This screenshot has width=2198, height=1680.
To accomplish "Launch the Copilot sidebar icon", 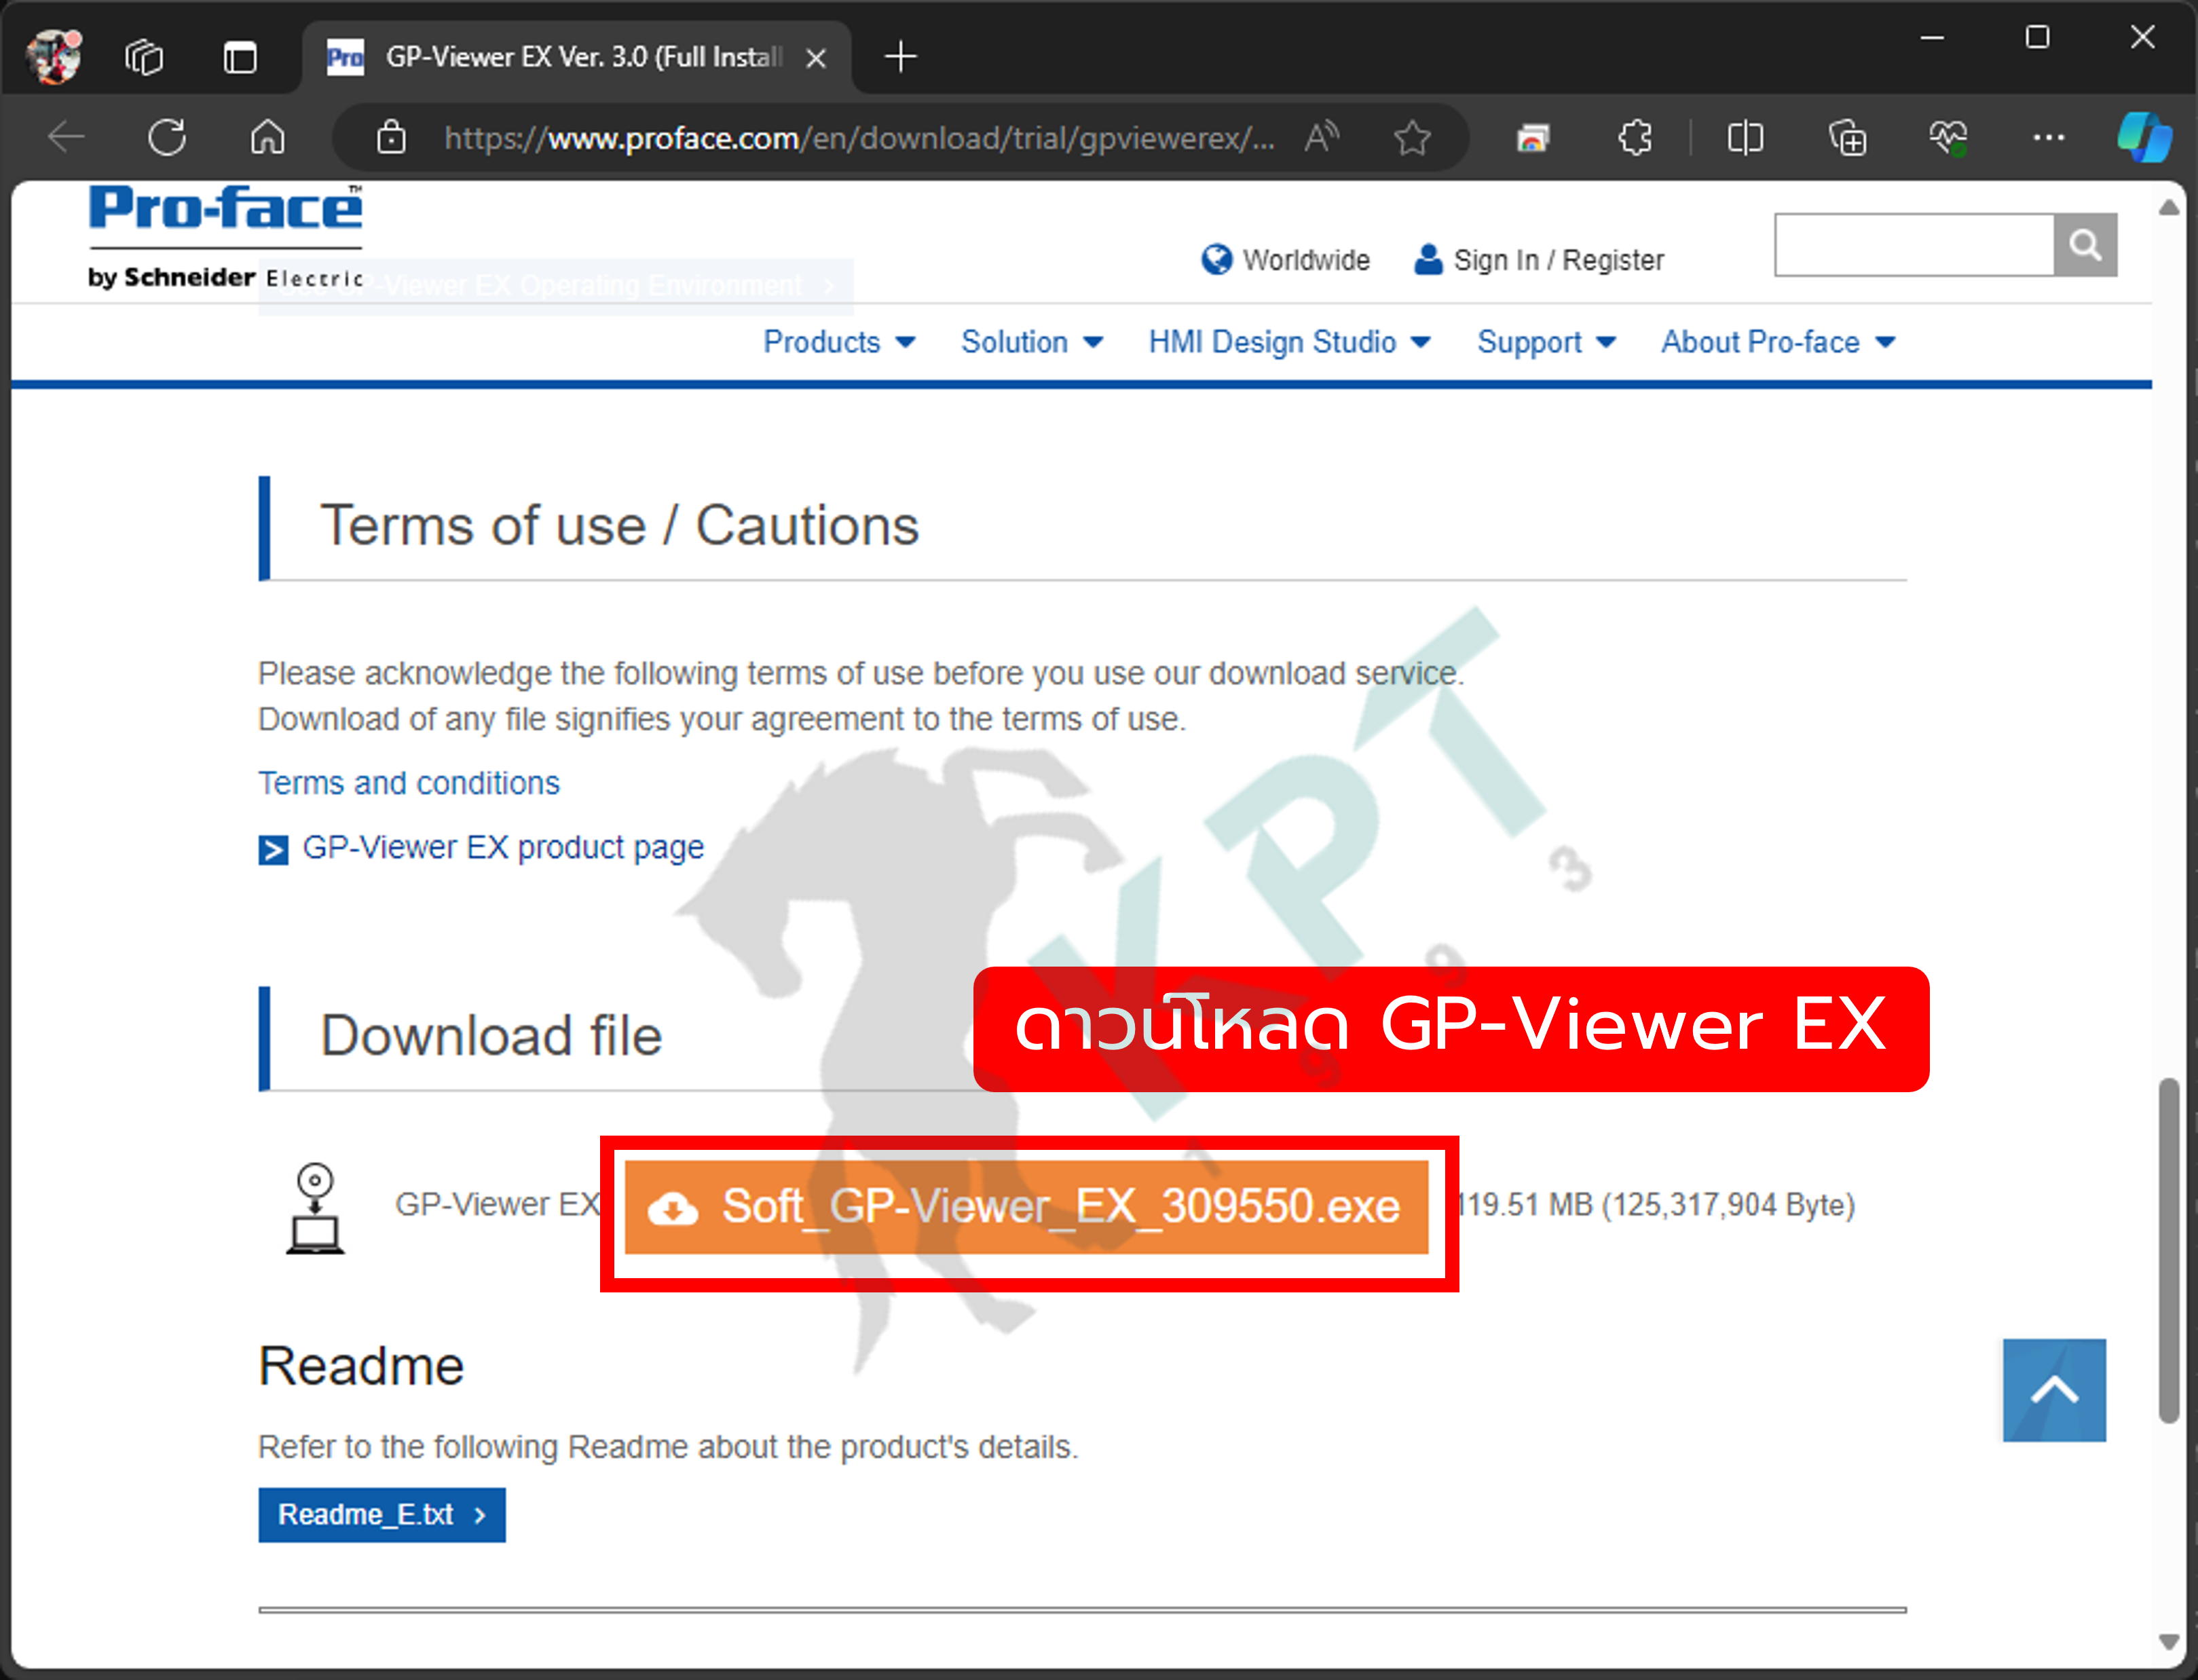I will pos(2145,137).
